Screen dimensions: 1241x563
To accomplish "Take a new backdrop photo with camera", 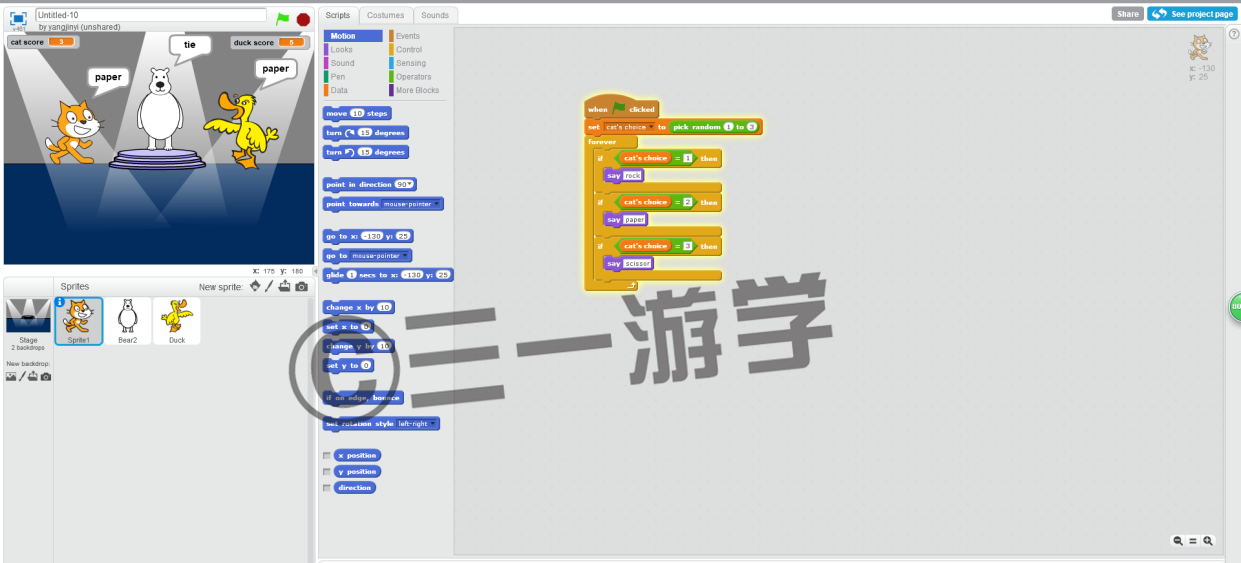I will 45,376.
